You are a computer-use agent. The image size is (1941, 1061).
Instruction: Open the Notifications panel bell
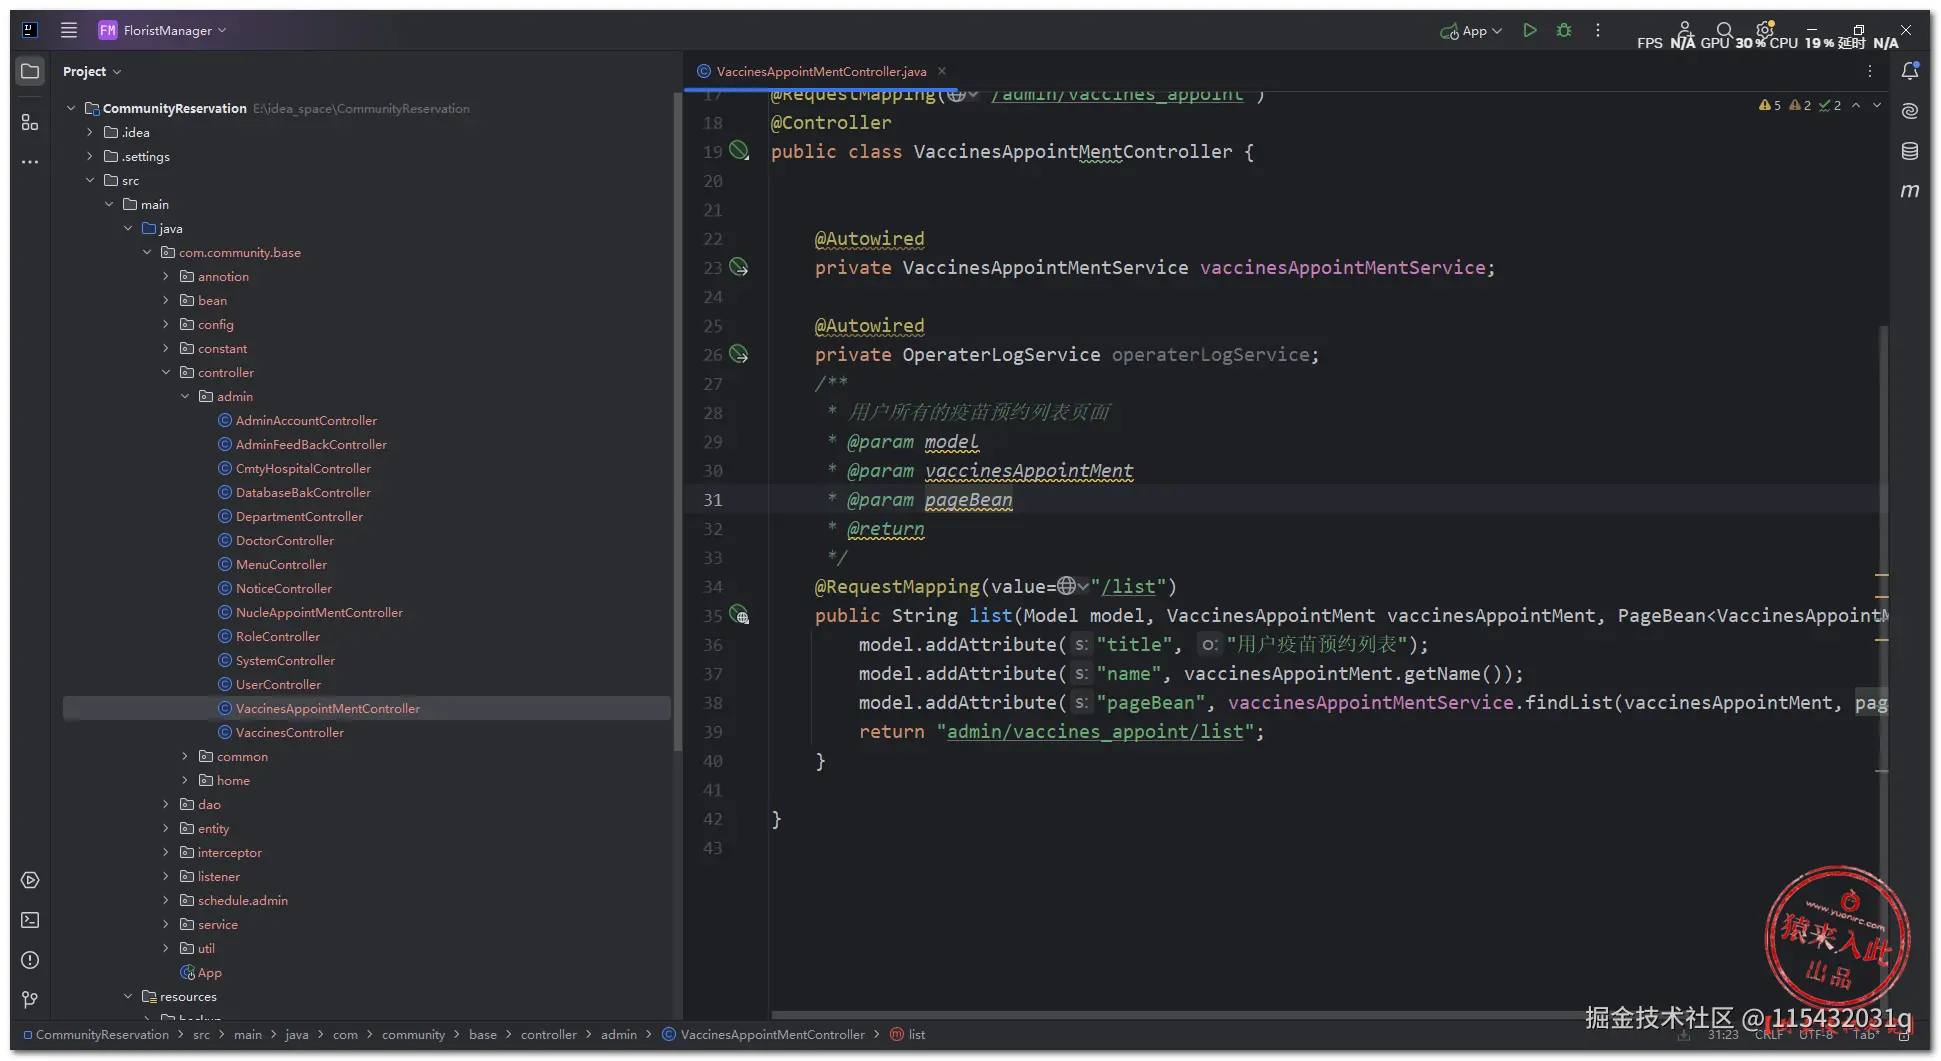click(x=1910, y=71)
